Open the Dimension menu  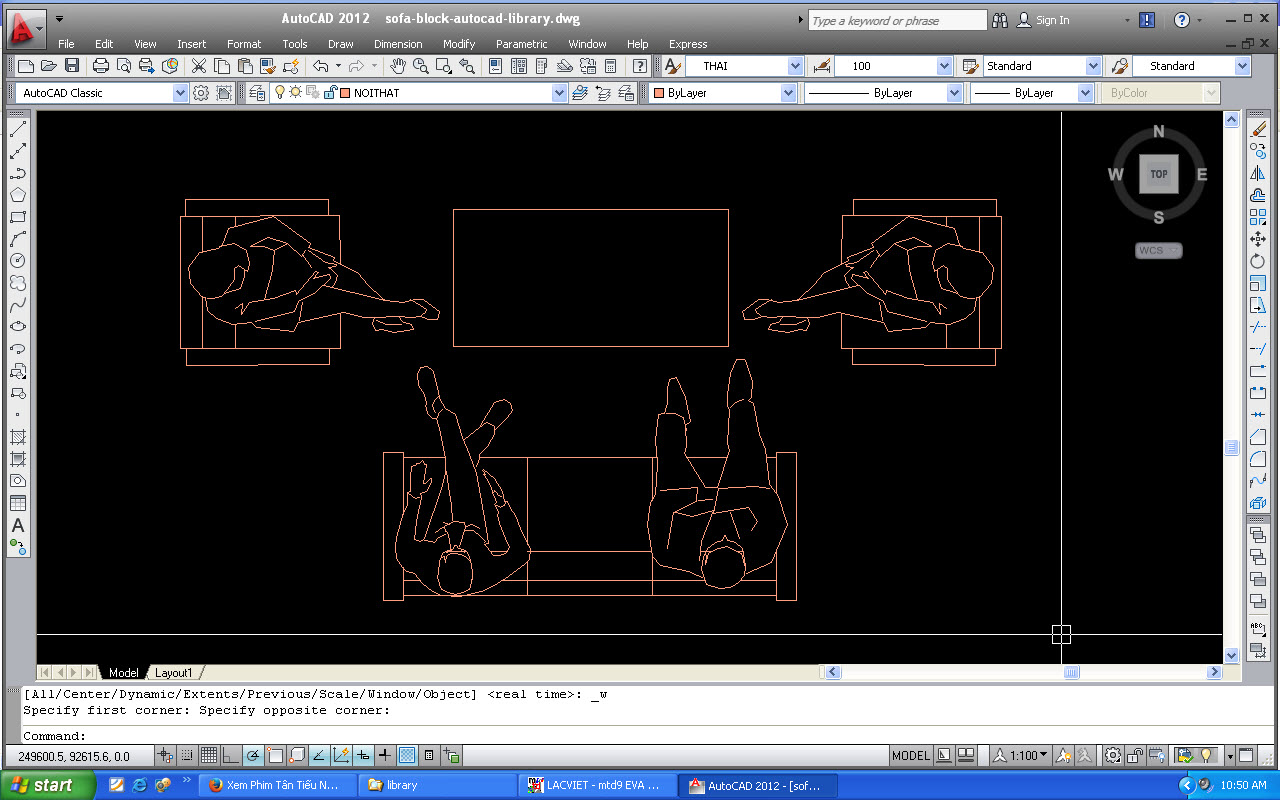point(398,44)
